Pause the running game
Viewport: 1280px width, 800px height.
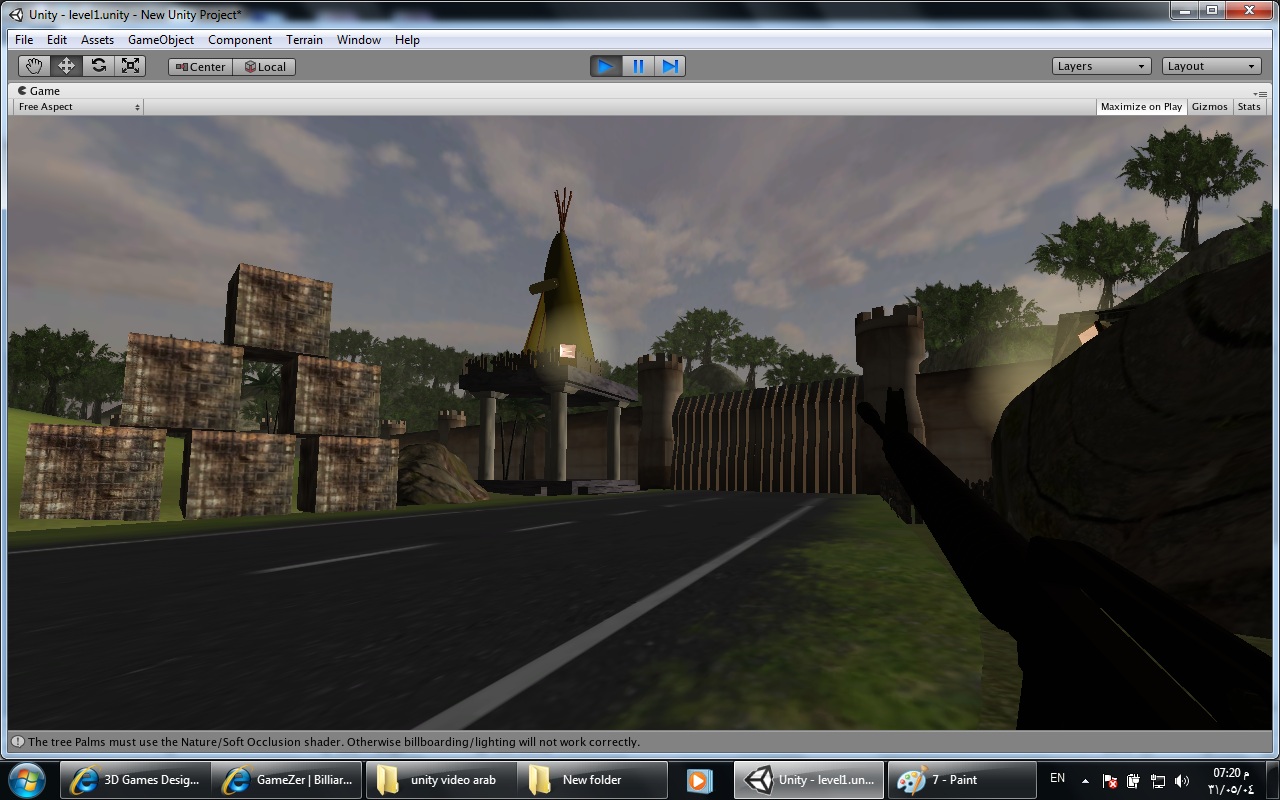[637, 66]
